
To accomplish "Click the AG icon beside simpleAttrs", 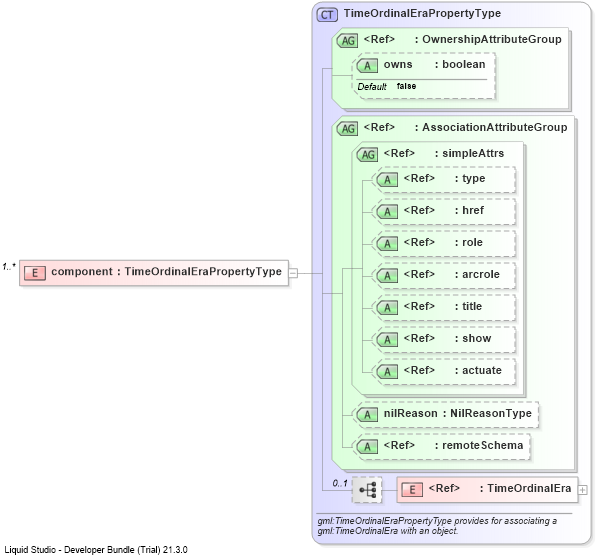I will point(367,155).
